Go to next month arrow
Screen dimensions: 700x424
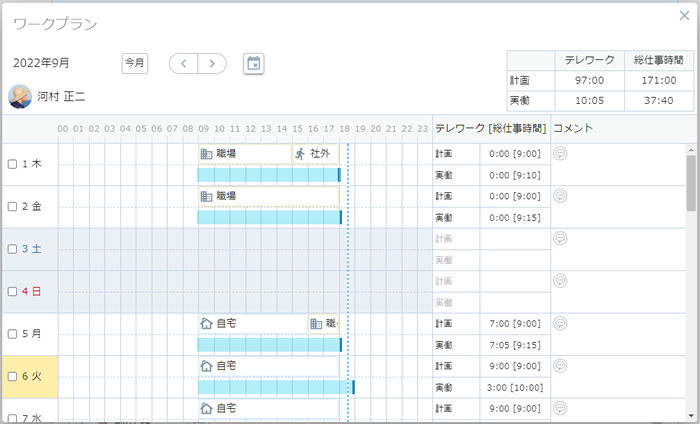click(x=212, y=63)
